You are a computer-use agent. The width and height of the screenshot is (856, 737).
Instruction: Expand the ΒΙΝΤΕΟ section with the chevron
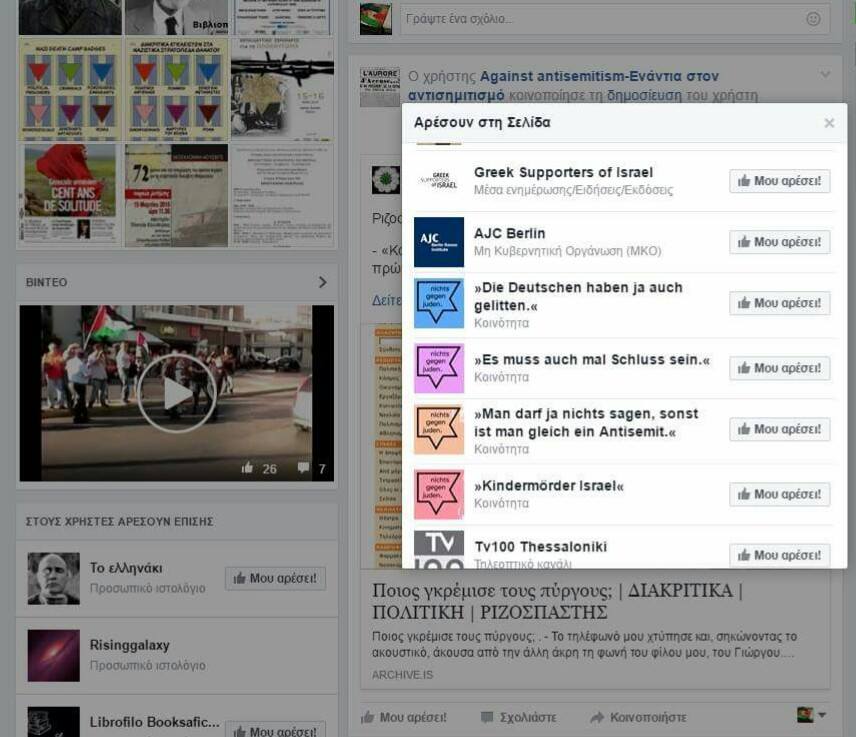coord(323,282)
